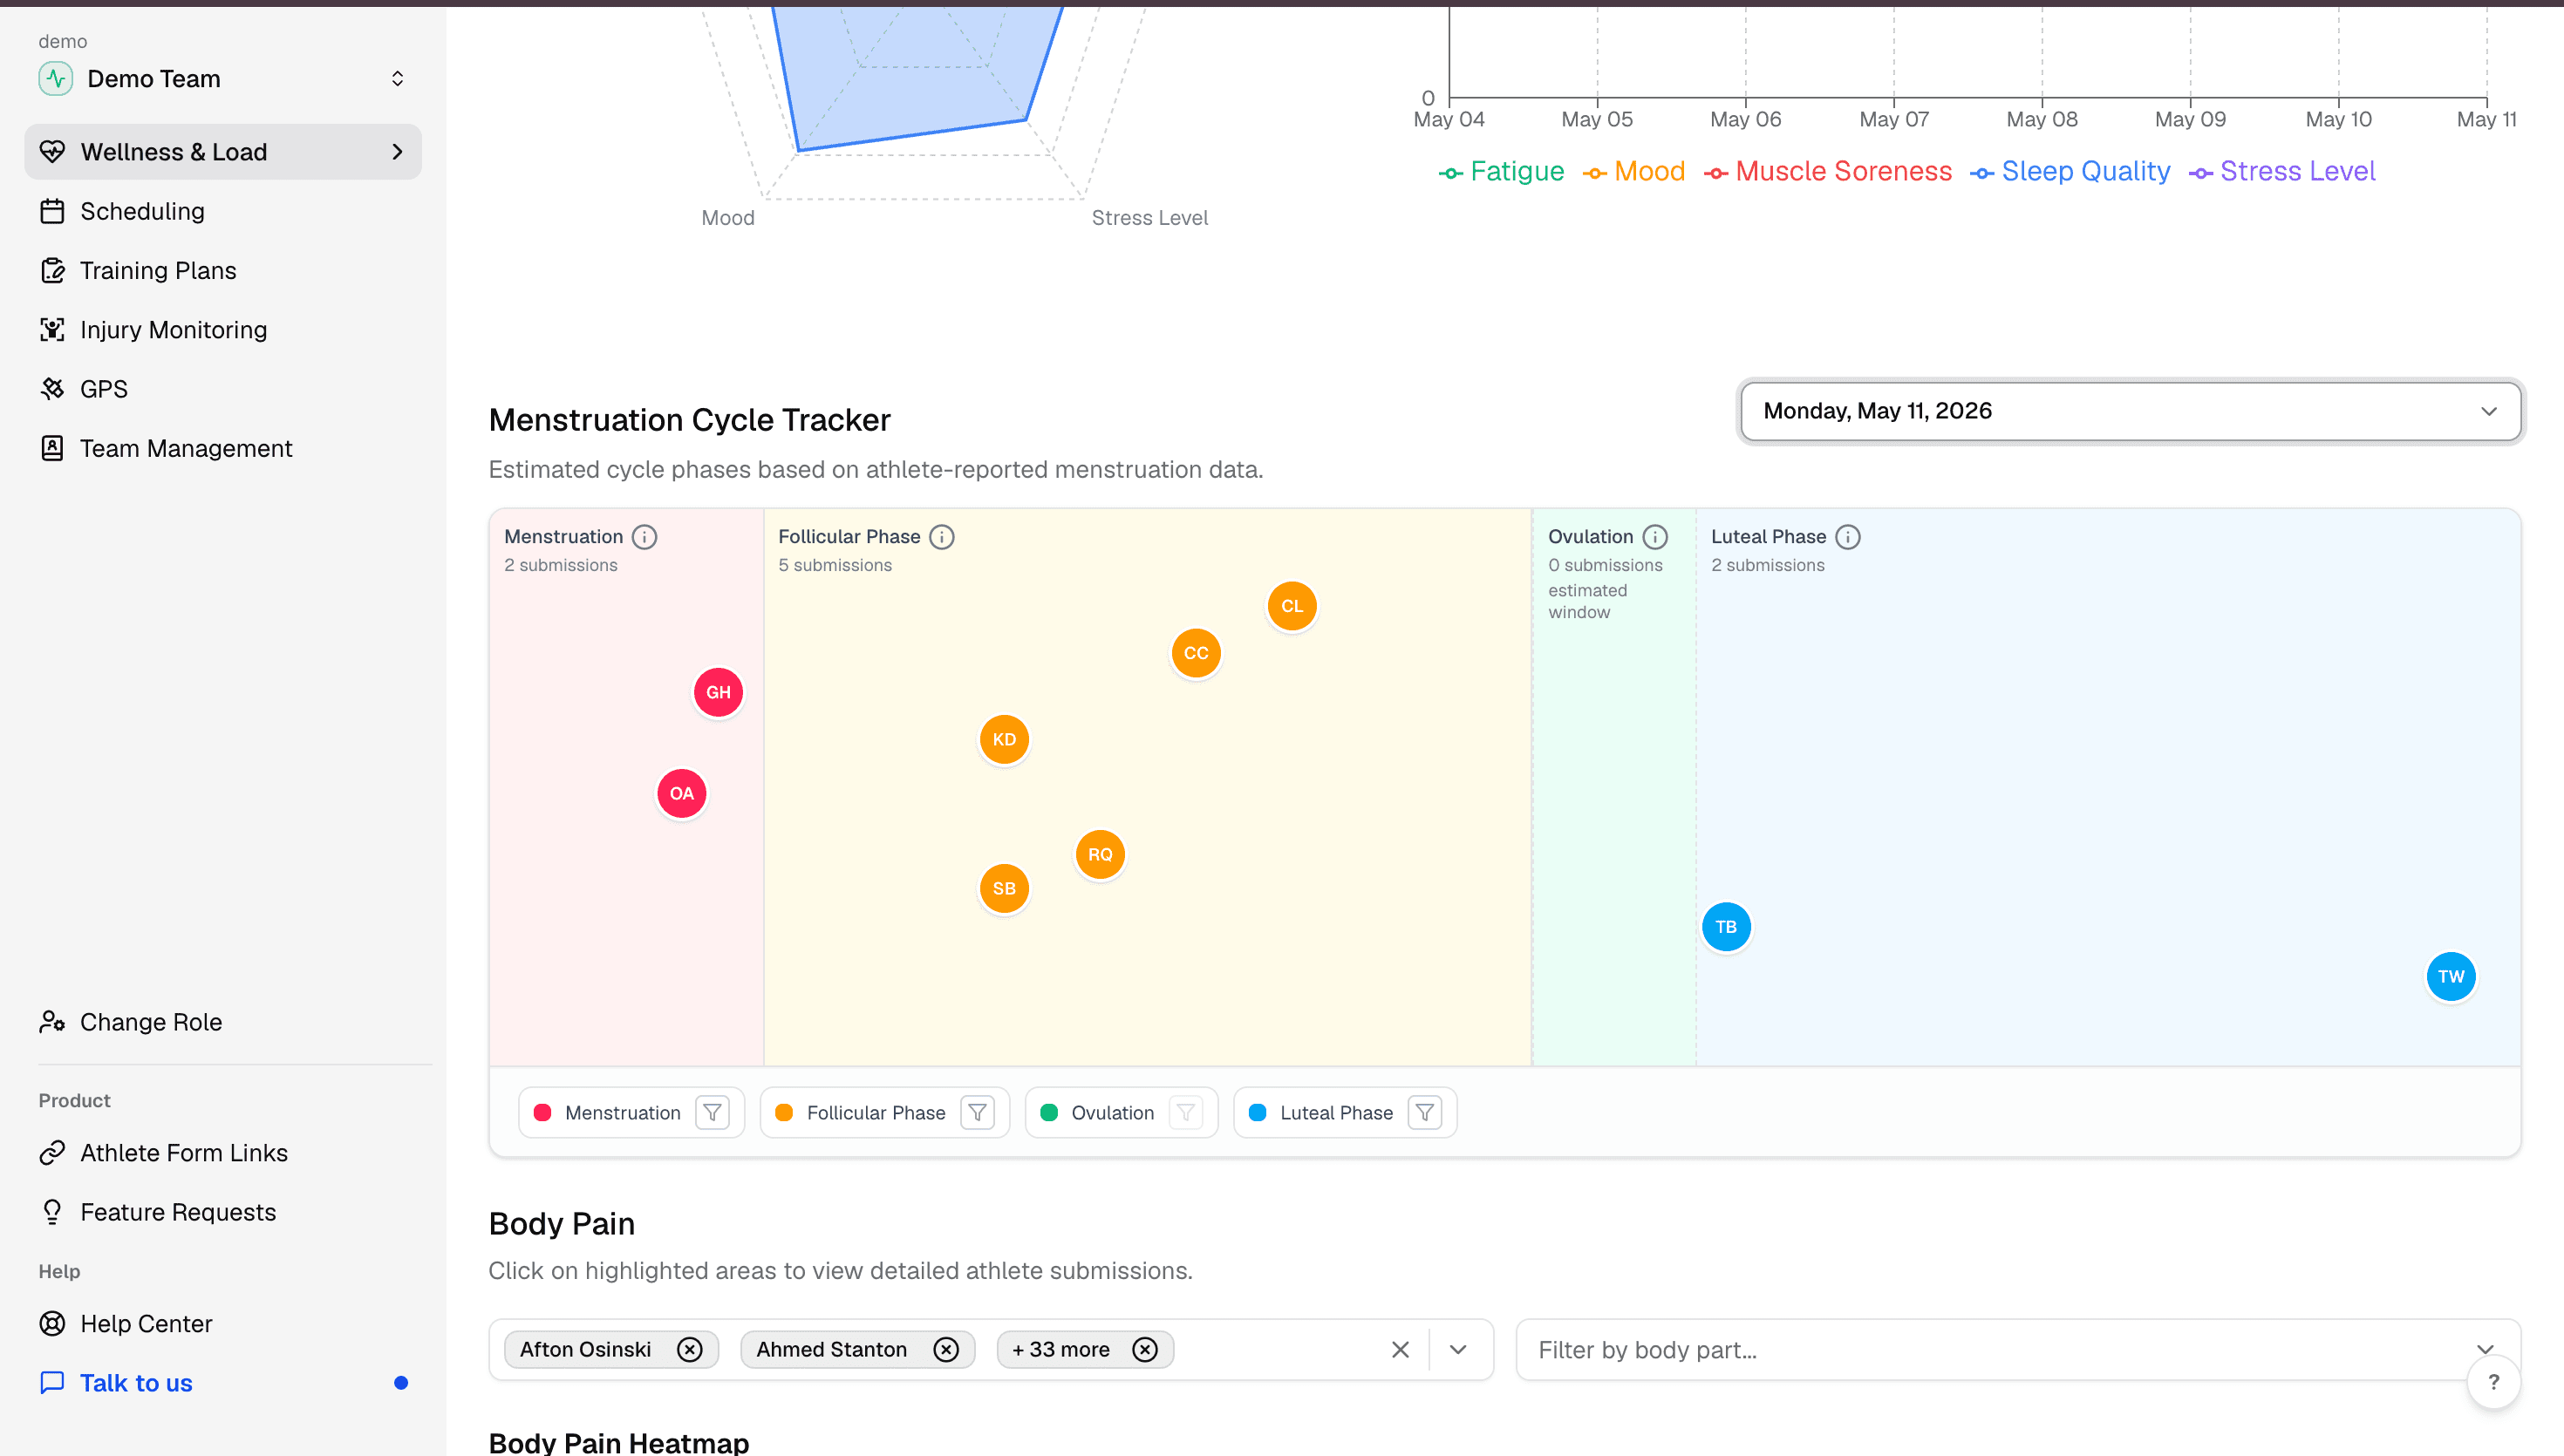Click the Change Role user-gear icon
This screenshot has height=1456, width=2564.
pyautogui.click(x=52, y=1022)
